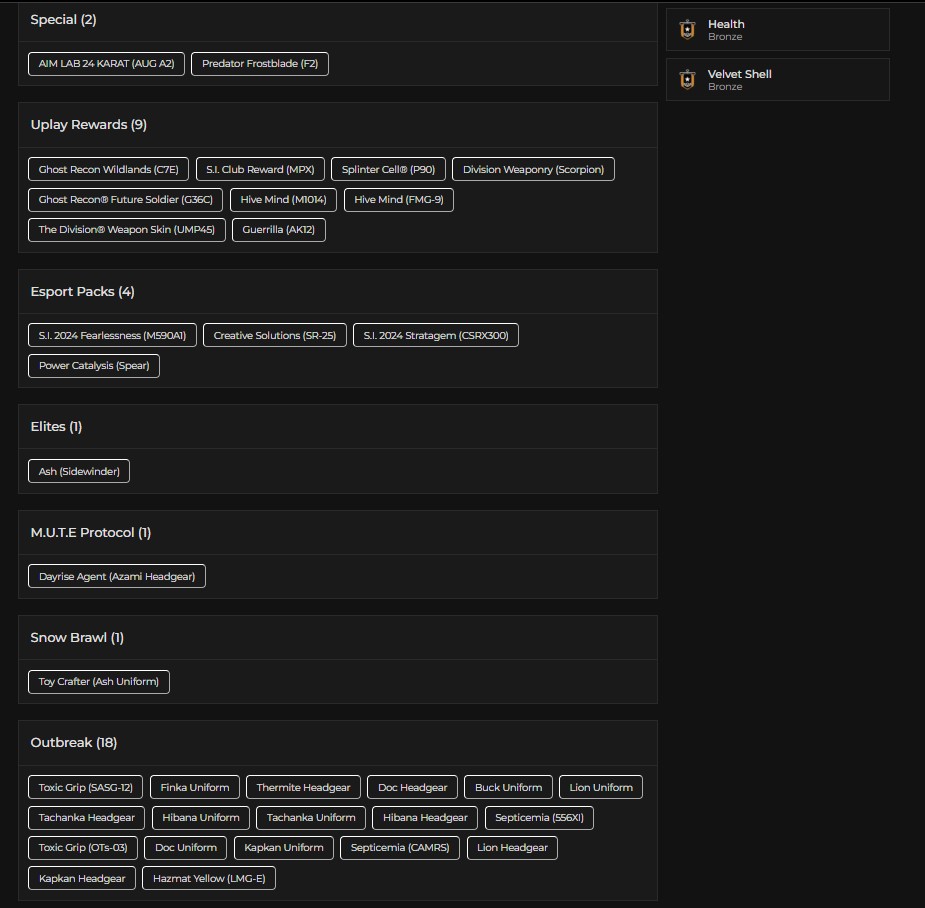925x908 pixels.
Task: Click the Health bronze charm icon
Action: pyautogui.click(x=687, y=29)
